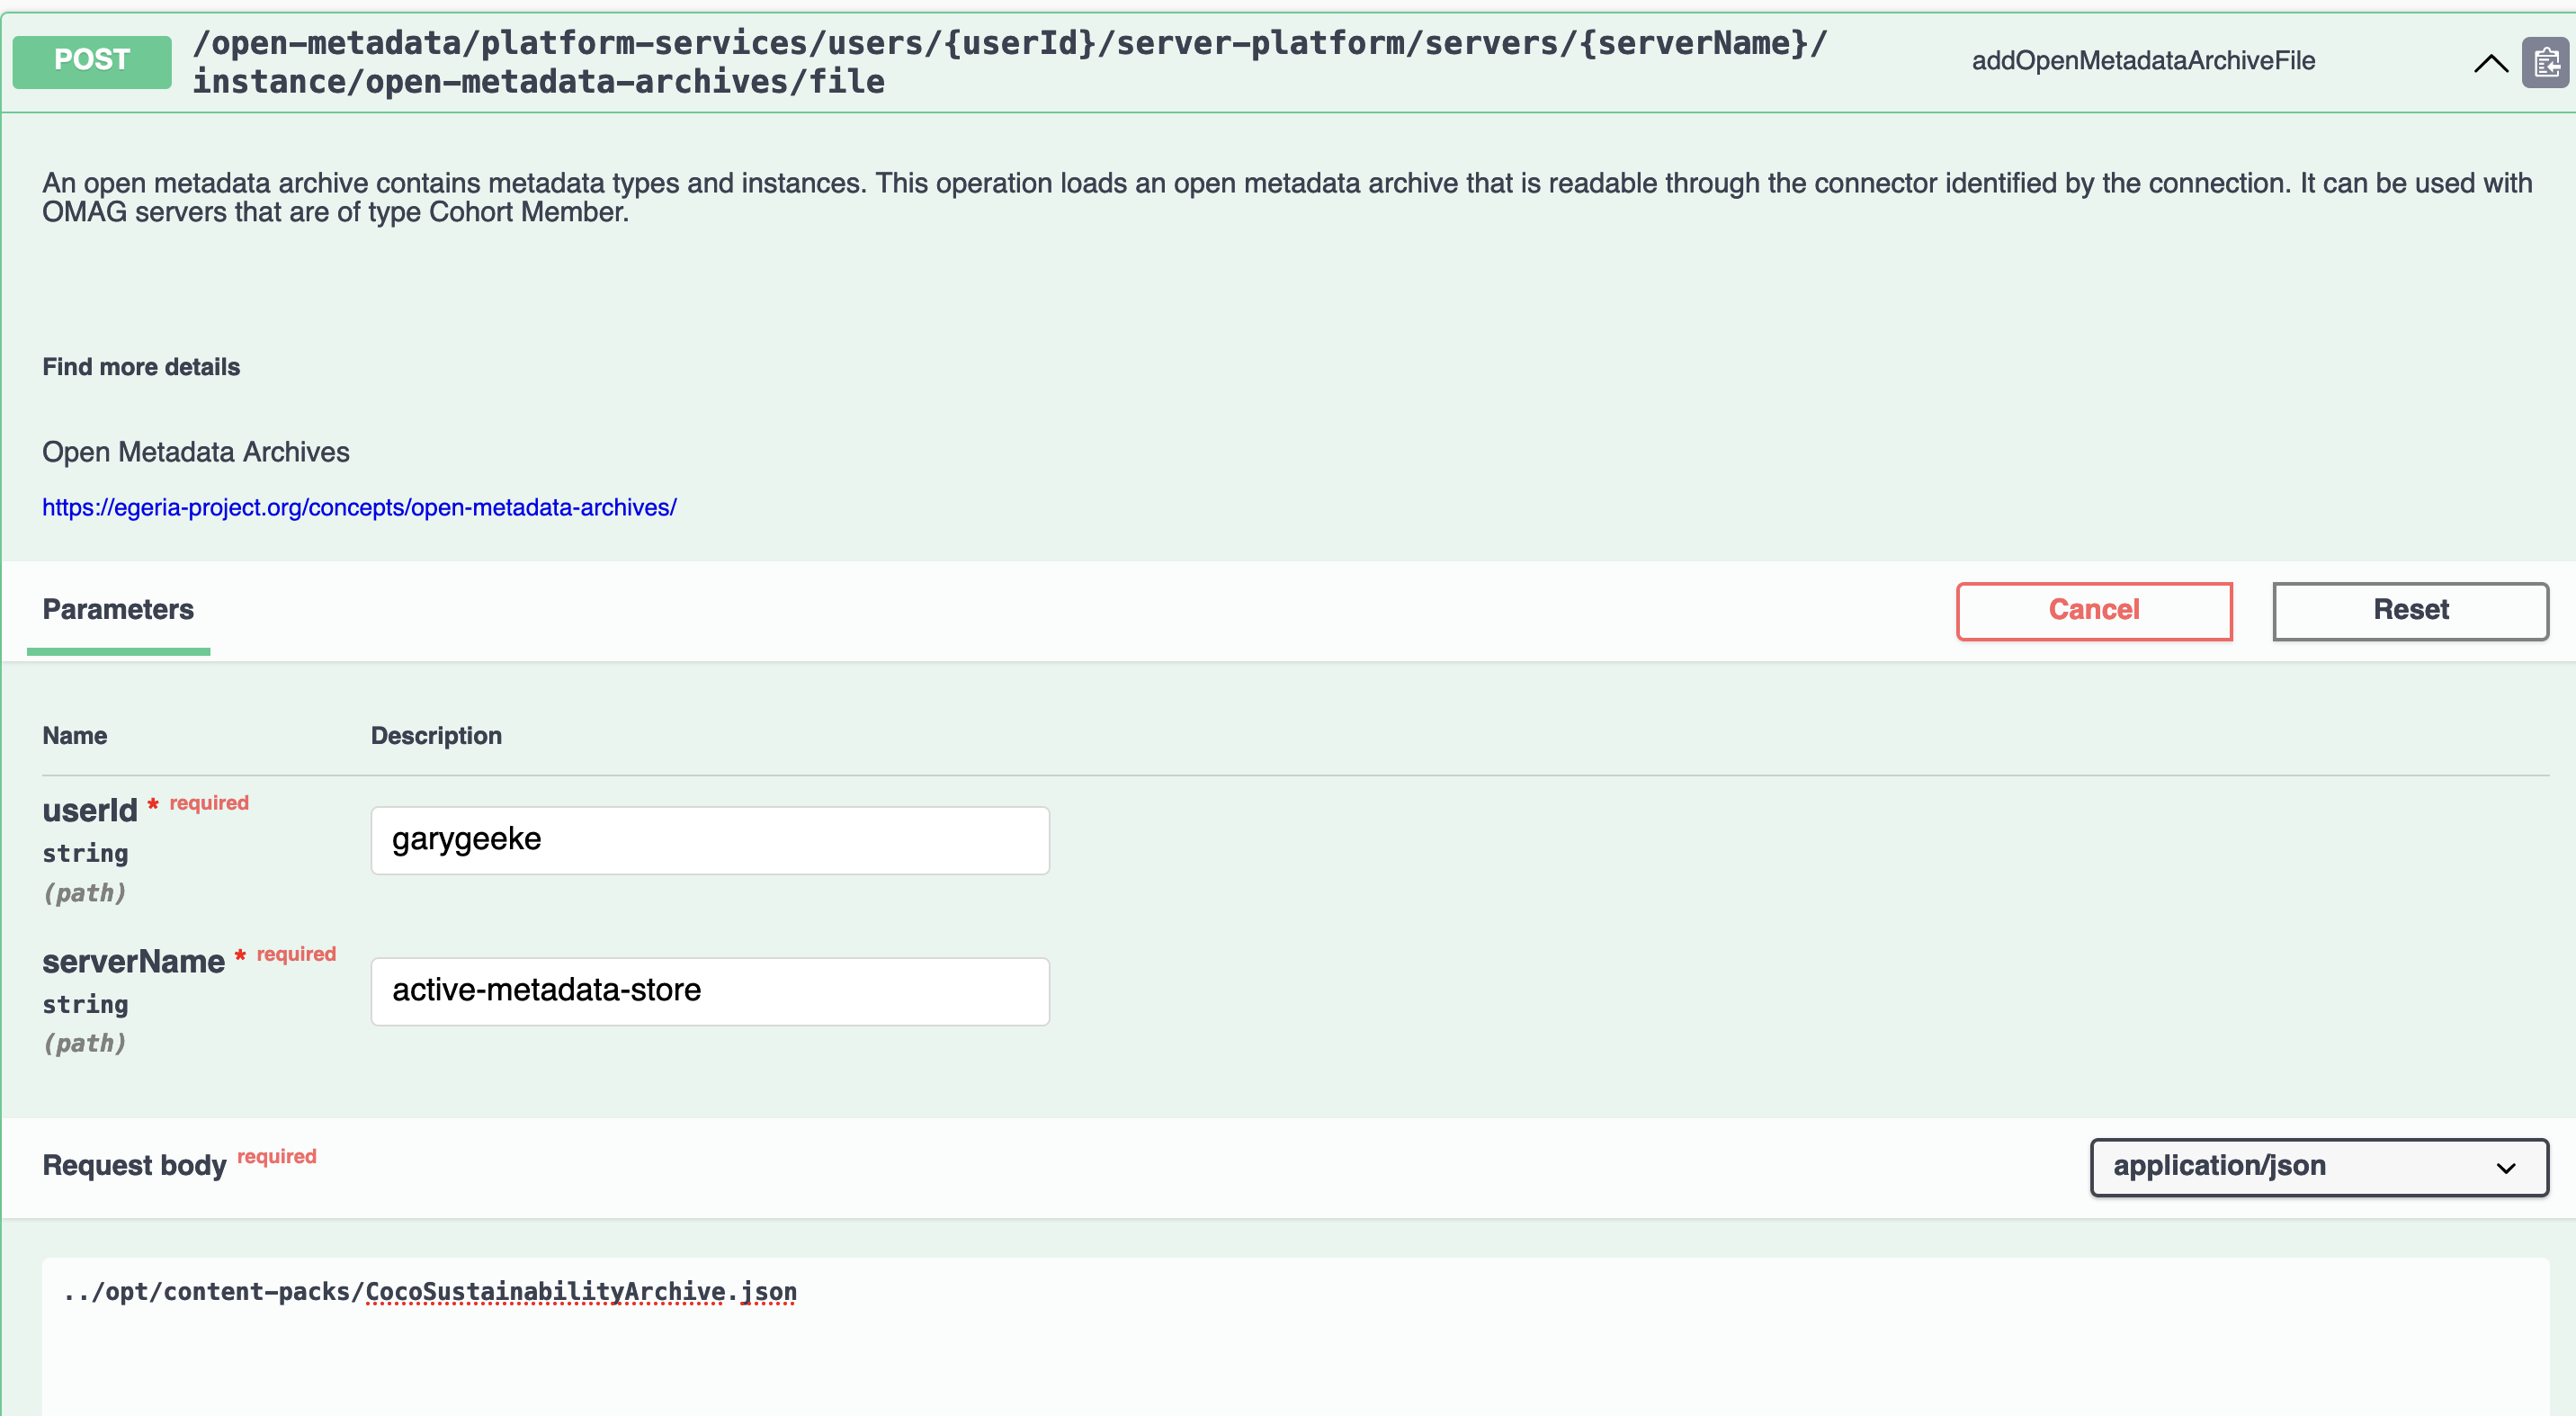Click the serverName input containing active-metadata-store
2576x1416 pixels.
pyautogui.click(x=709, y=991)
